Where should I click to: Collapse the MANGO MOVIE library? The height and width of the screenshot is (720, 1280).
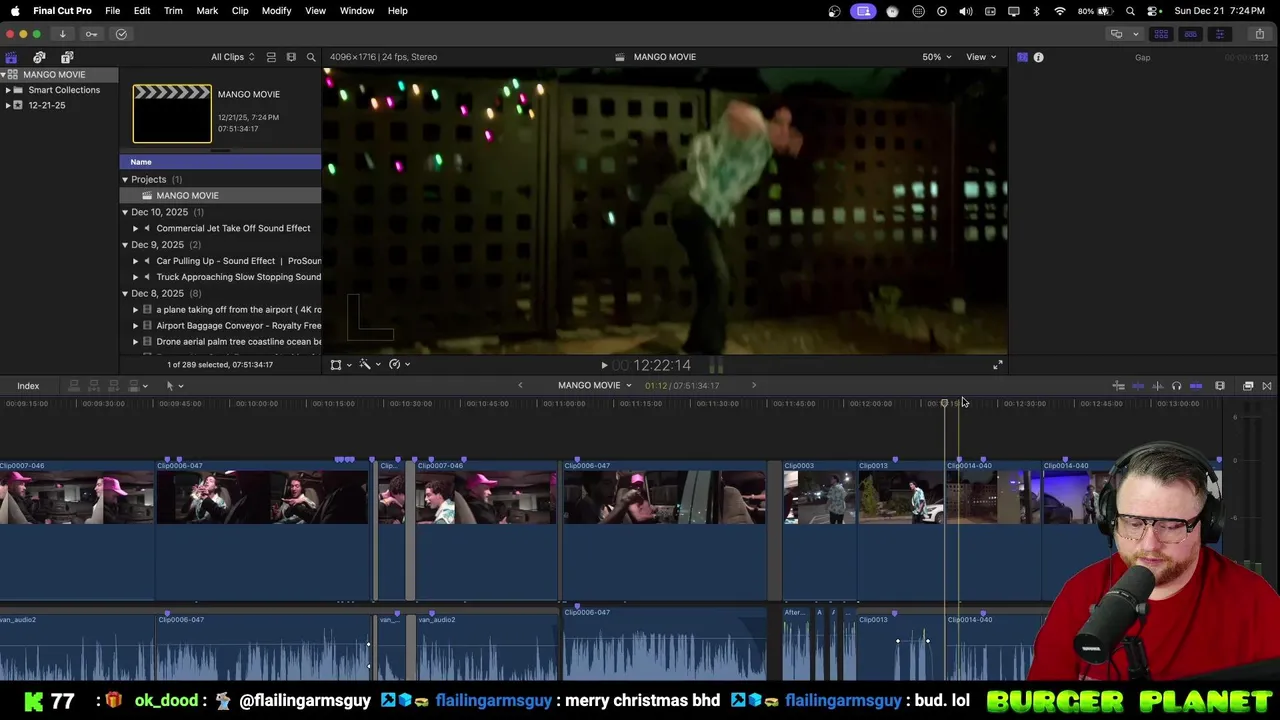(x=3, y=75)
